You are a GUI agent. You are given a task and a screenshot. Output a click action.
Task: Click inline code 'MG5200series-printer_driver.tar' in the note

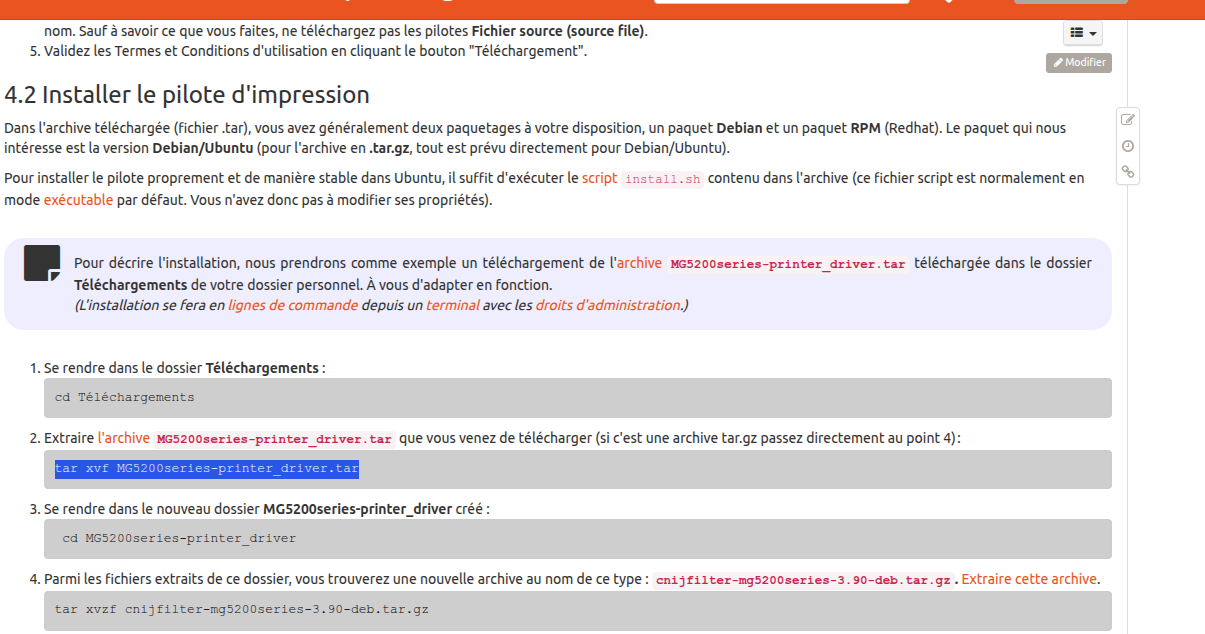coord(788,264)
